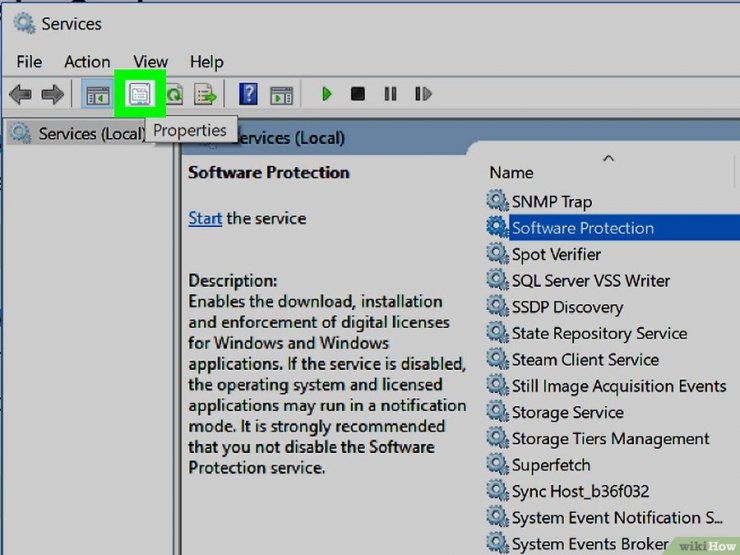This screenshot has width=740, height=555.
Task: Toggle Show/Hide Console Tree button
Action: pos(97,94)
